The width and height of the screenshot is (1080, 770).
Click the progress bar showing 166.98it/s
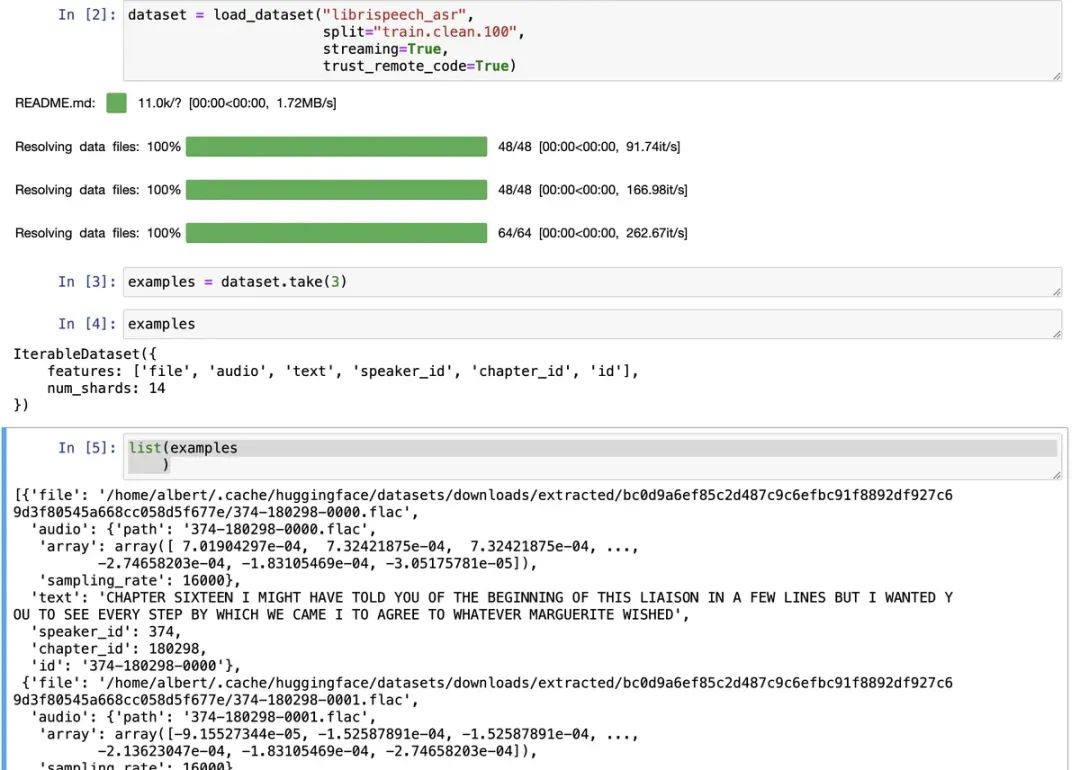coord(336,190)
